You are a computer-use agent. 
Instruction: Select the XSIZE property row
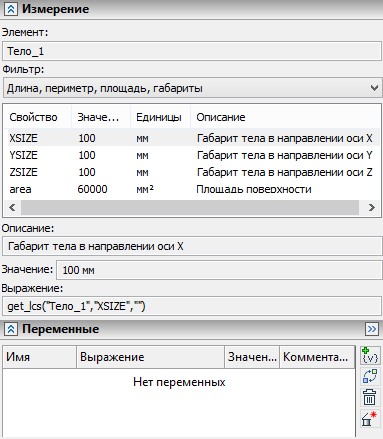(x=192, y=138)
